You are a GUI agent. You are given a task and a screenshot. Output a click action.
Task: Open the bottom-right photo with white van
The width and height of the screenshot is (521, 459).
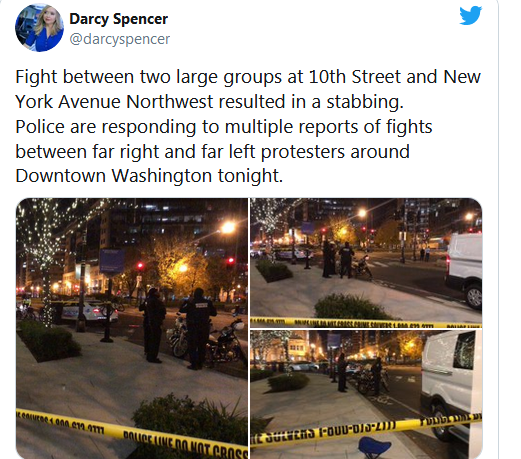tap(366, 395)
